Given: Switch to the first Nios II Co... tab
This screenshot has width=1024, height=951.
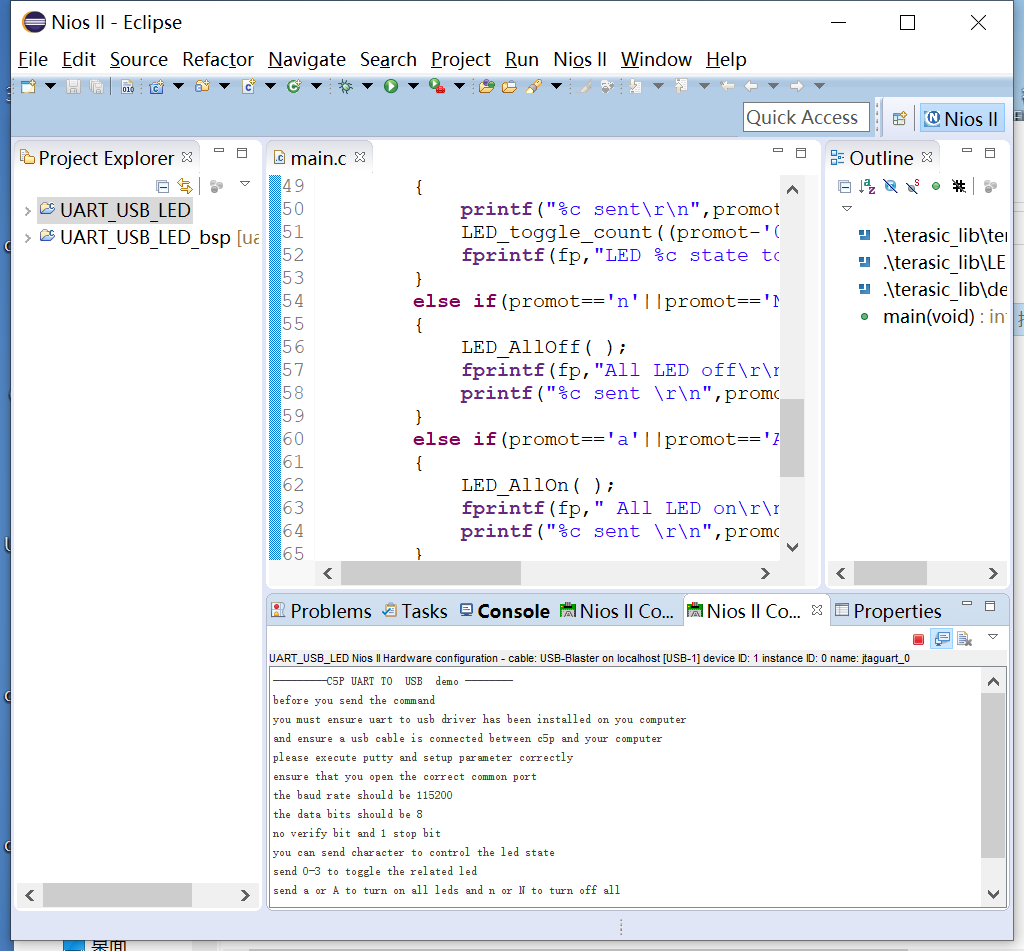Looking at the screenshot, I should pos(617,611).
